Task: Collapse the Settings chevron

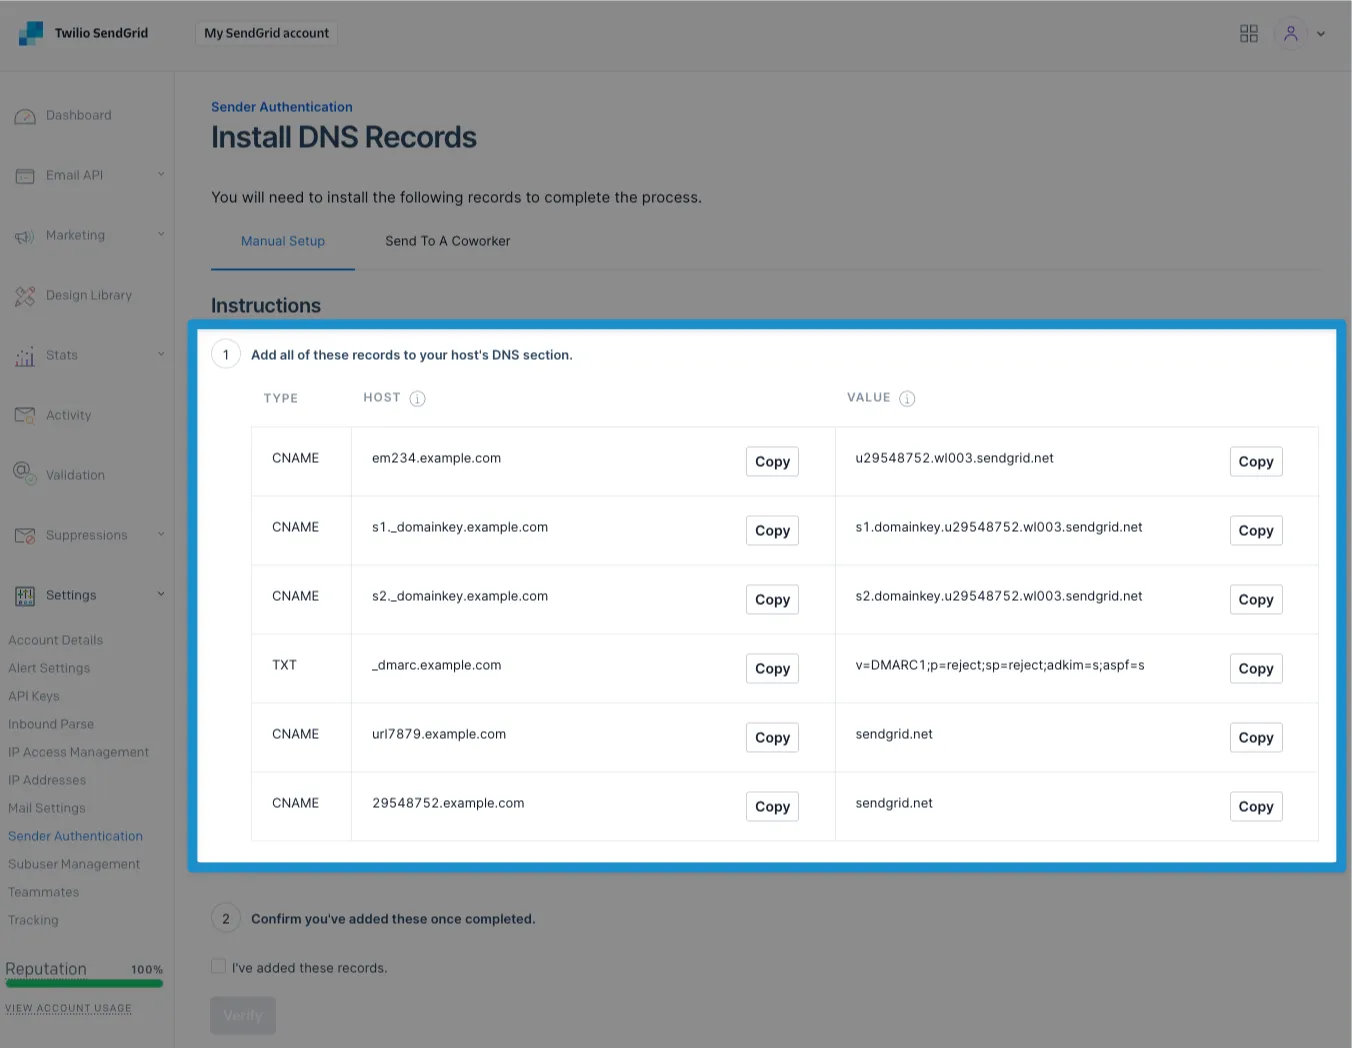Action: click(x=161, y=595)
